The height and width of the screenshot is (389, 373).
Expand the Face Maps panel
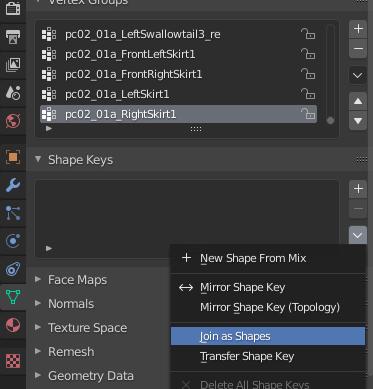[x=38, y=279]
